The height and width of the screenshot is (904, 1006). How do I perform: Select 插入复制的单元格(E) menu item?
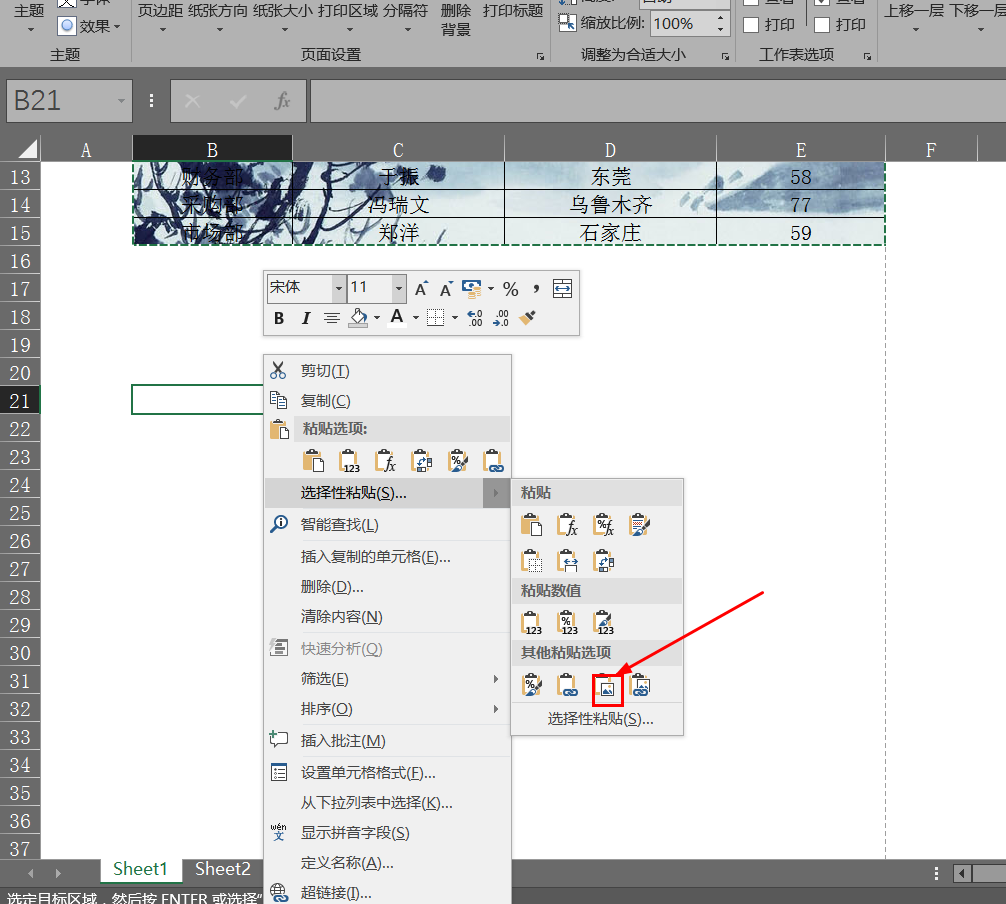(x=388, y=556)
